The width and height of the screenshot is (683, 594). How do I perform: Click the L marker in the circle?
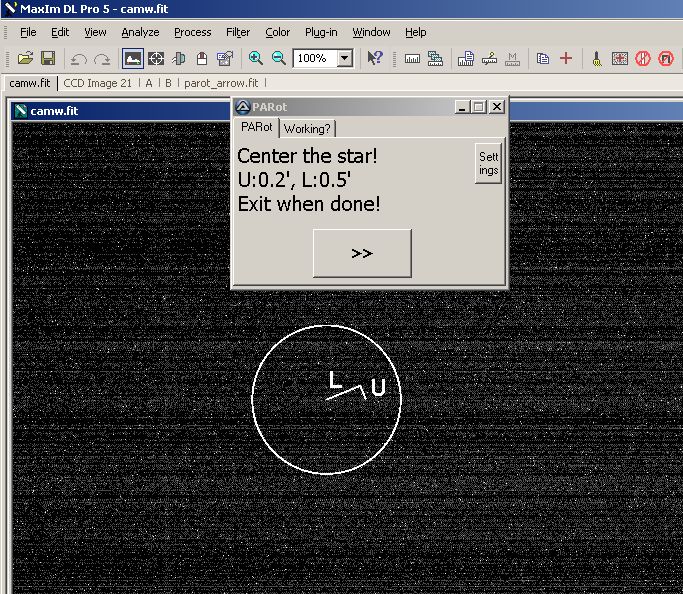335,380
